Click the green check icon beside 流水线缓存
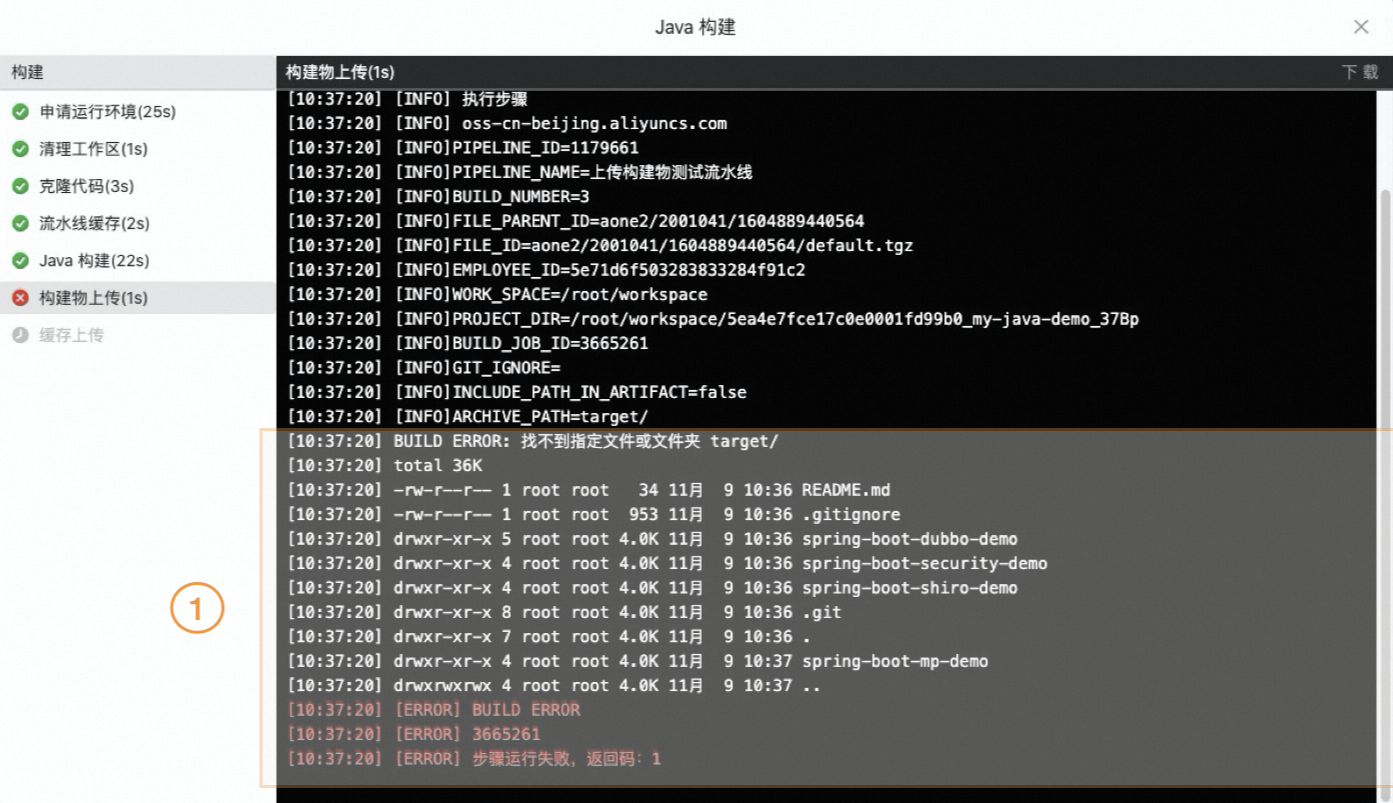1393x803 pixels. click(20, 223)
